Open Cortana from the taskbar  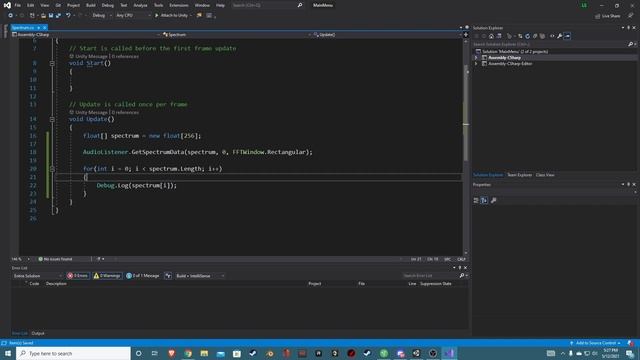(138, 353)
